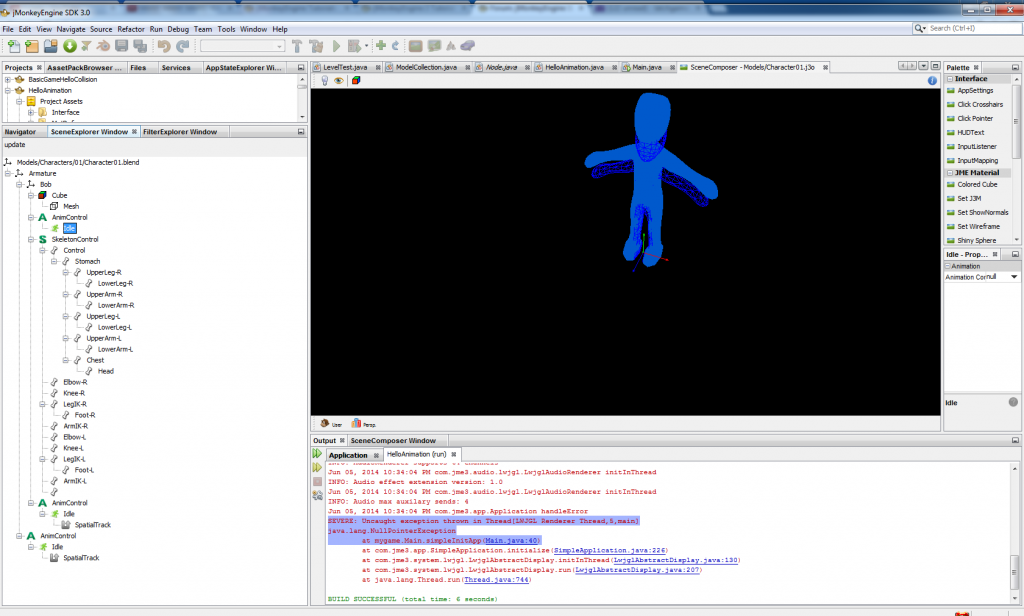Collapse the Chest bone expander

(x=66, y=360)
